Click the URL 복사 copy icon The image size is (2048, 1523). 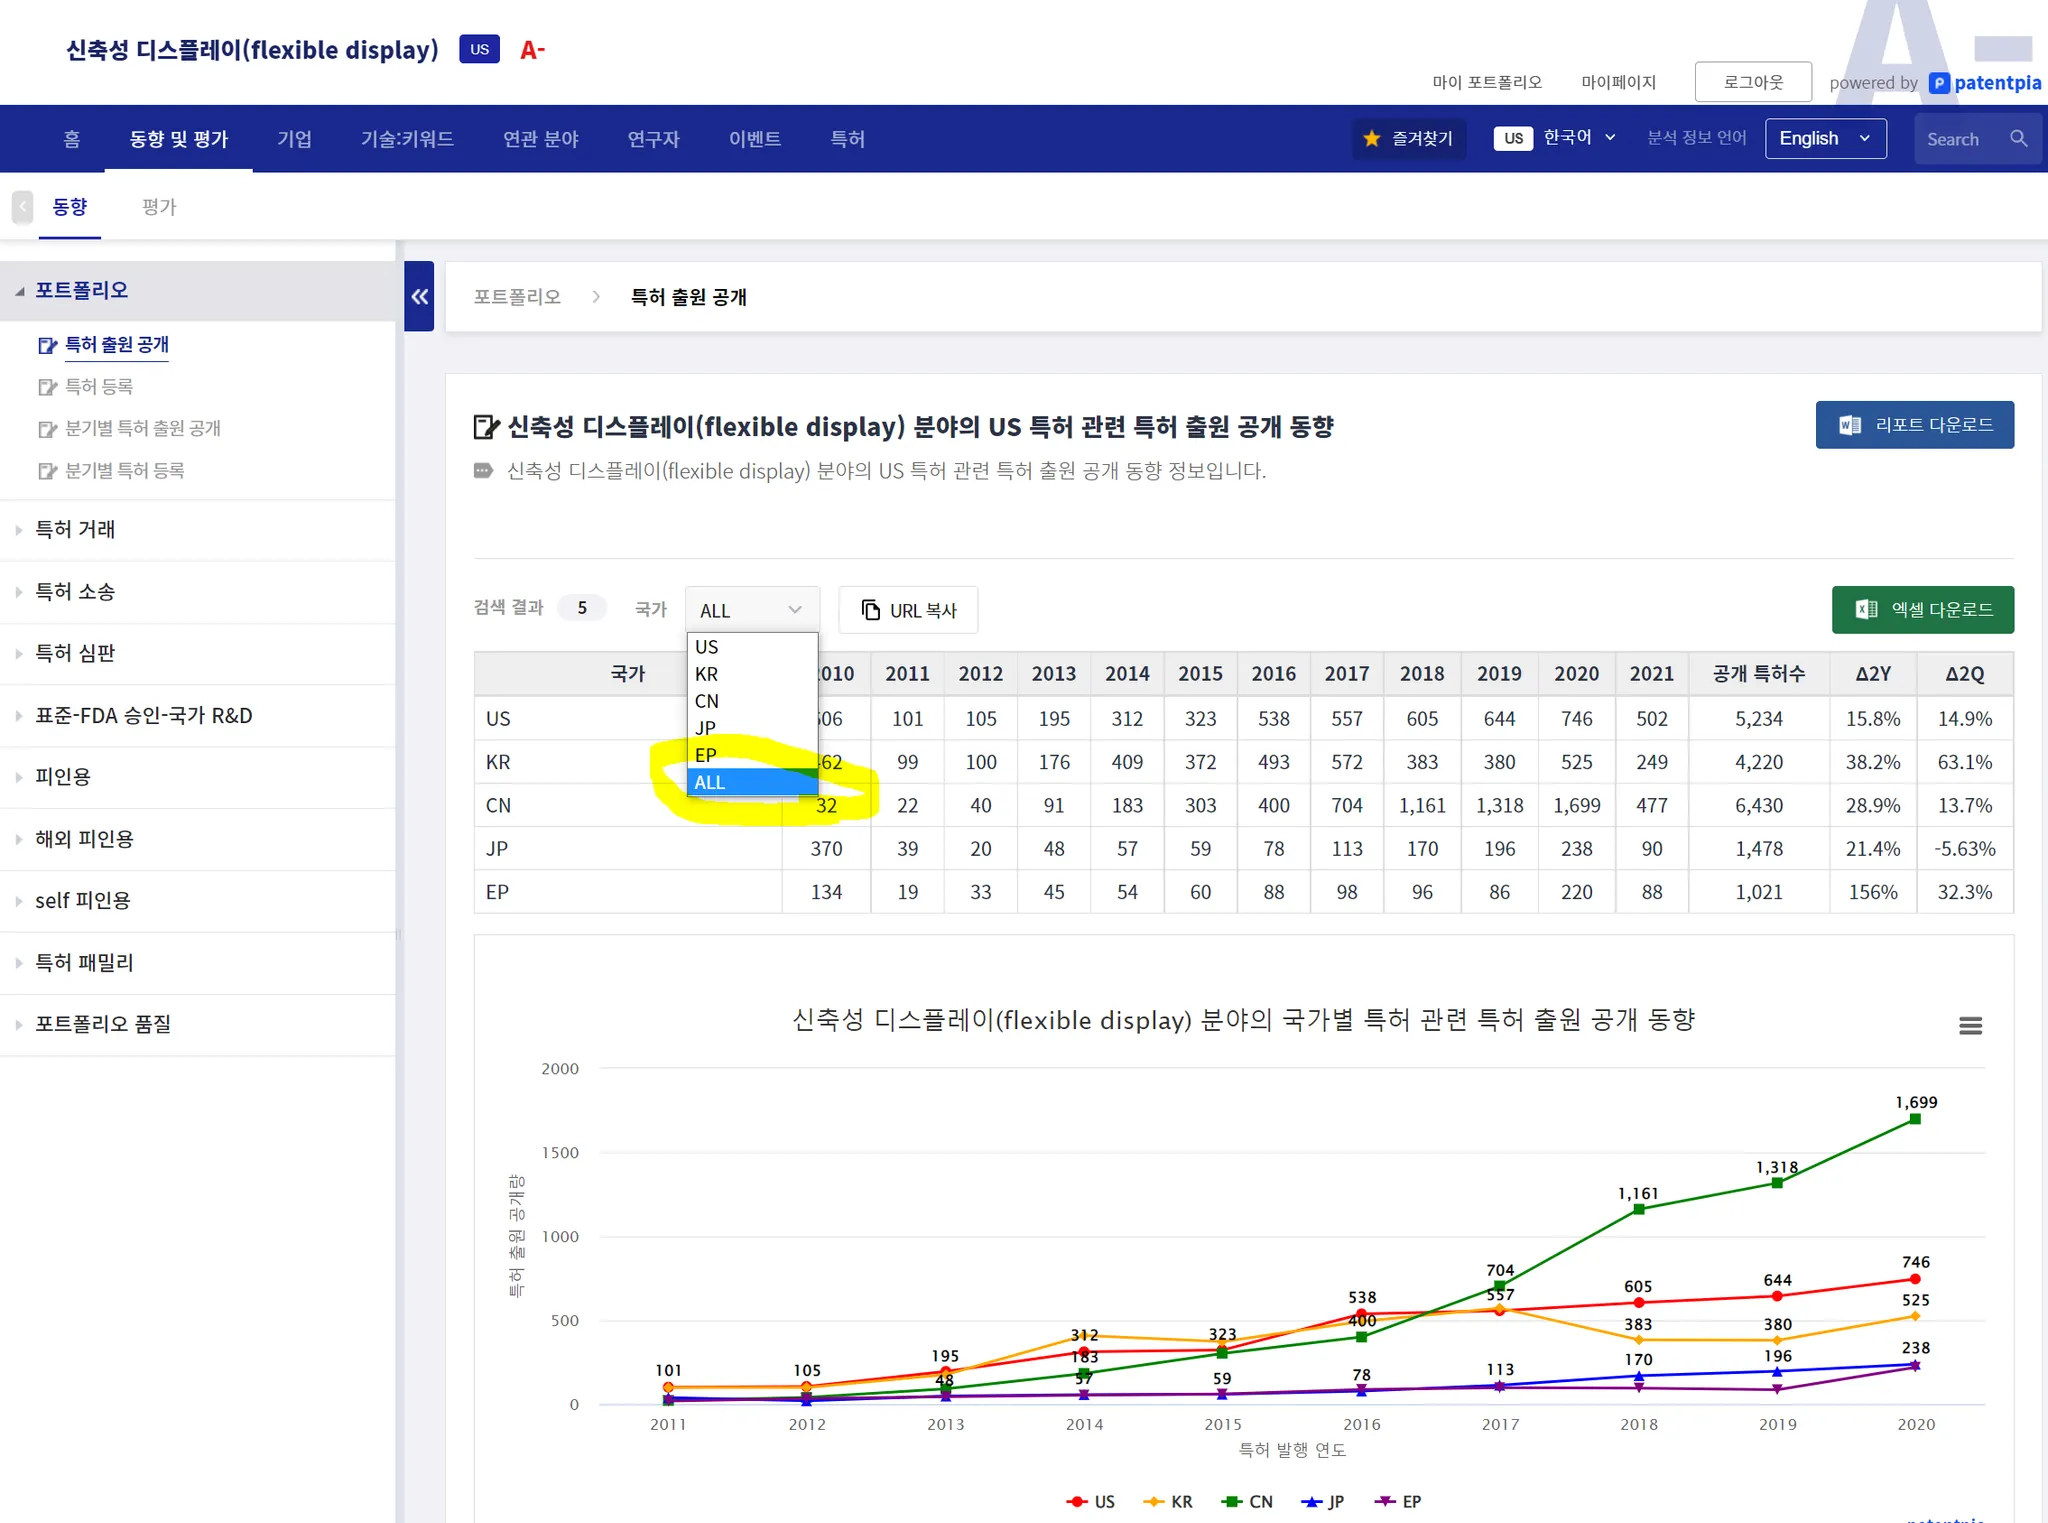871,610
